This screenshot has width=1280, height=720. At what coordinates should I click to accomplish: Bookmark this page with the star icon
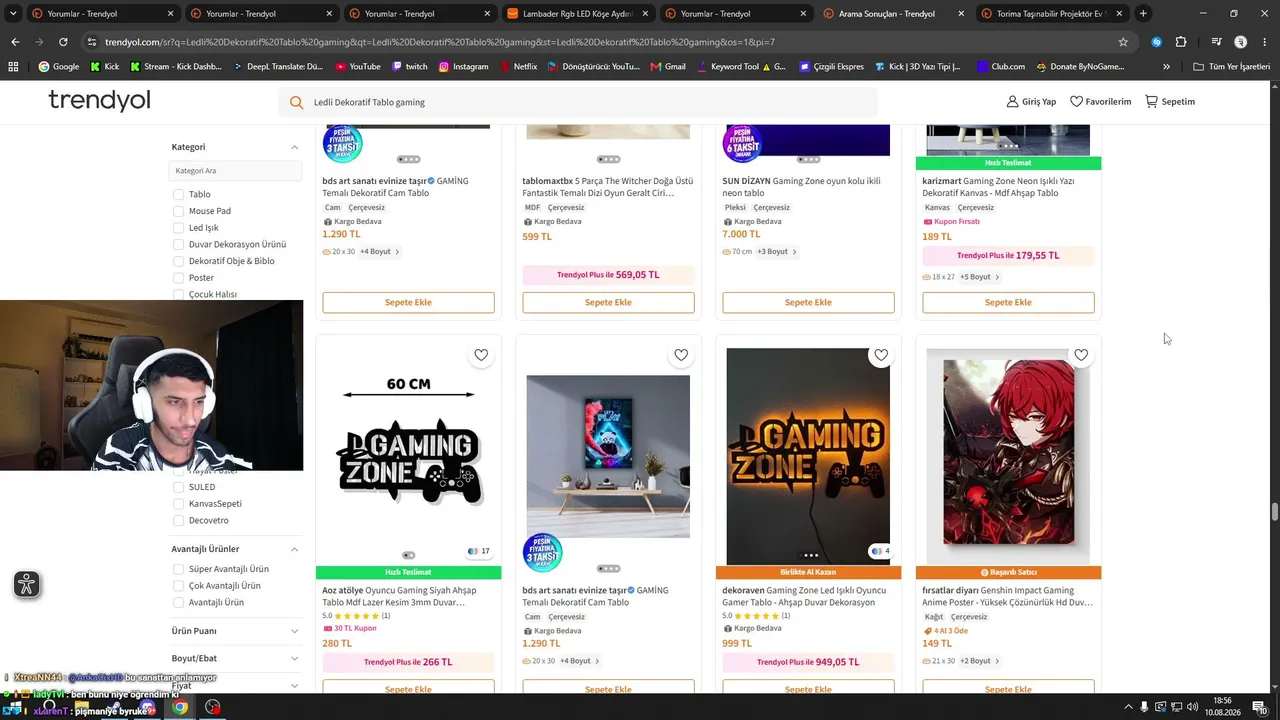(x=1123, y=42)
